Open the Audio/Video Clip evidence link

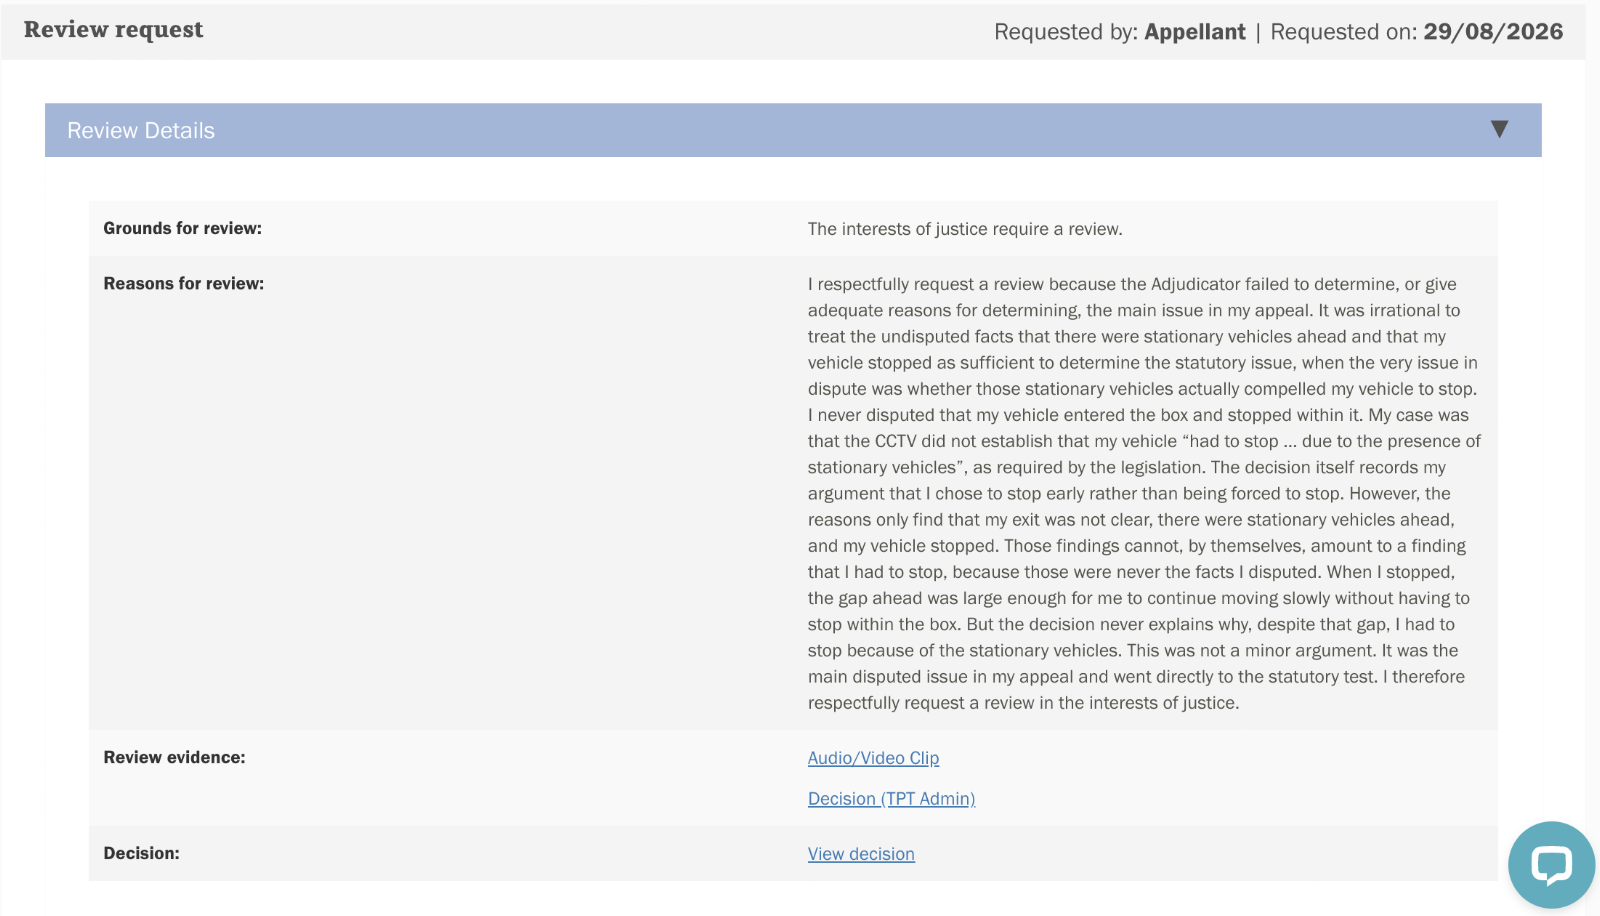tap(873, 758)
